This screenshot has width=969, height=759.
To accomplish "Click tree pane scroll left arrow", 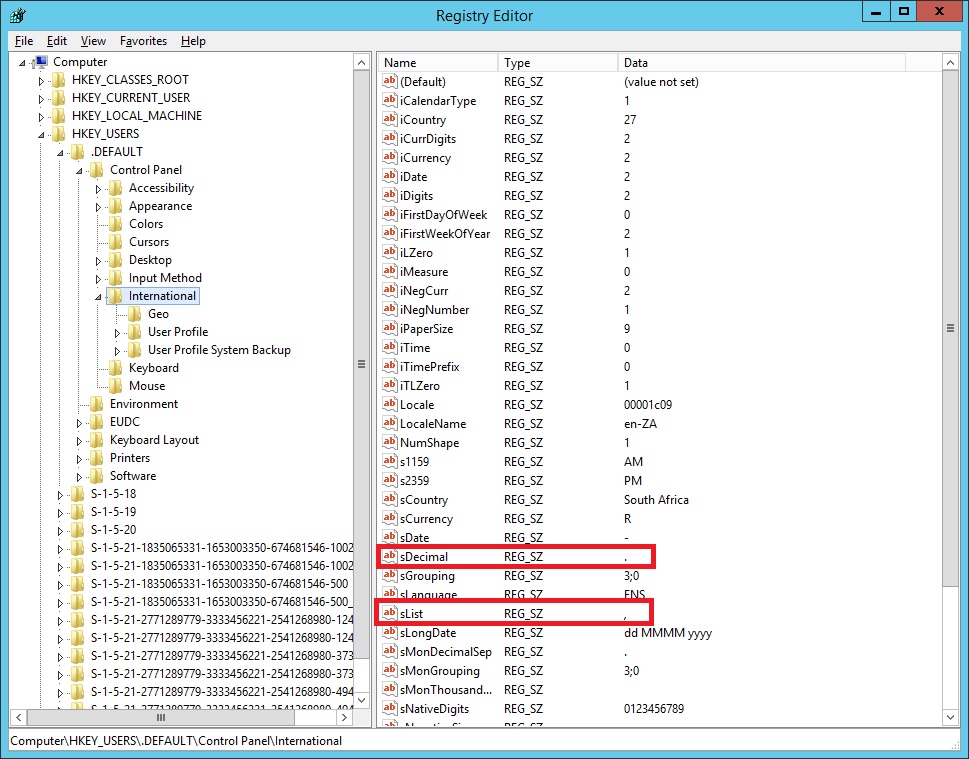I will [x=19, y=717].
